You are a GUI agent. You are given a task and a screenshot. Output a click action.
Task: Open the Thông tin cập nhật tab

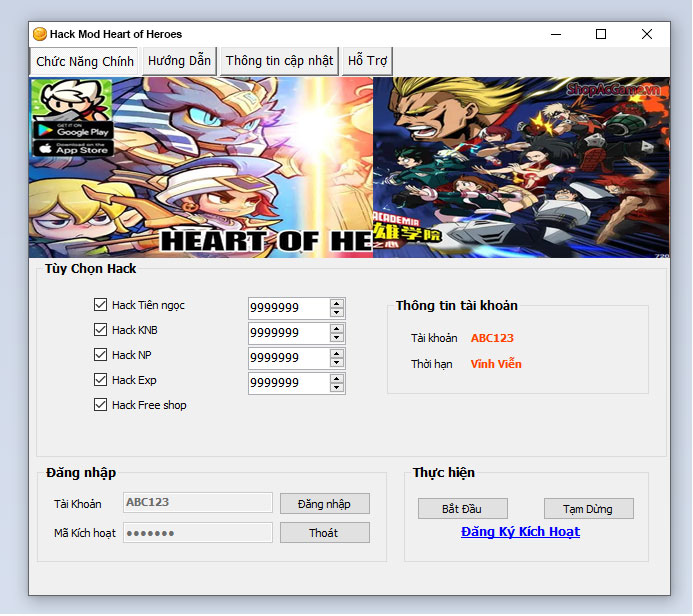(x=279, y=61)
